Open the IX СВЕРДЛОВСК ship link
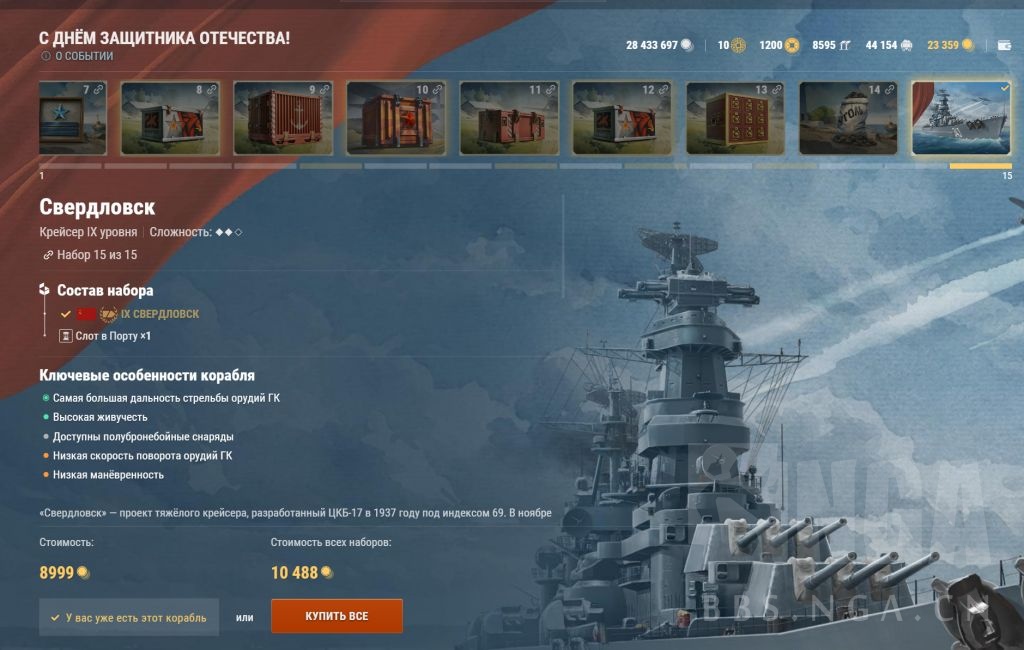 [x=160, y=314]
